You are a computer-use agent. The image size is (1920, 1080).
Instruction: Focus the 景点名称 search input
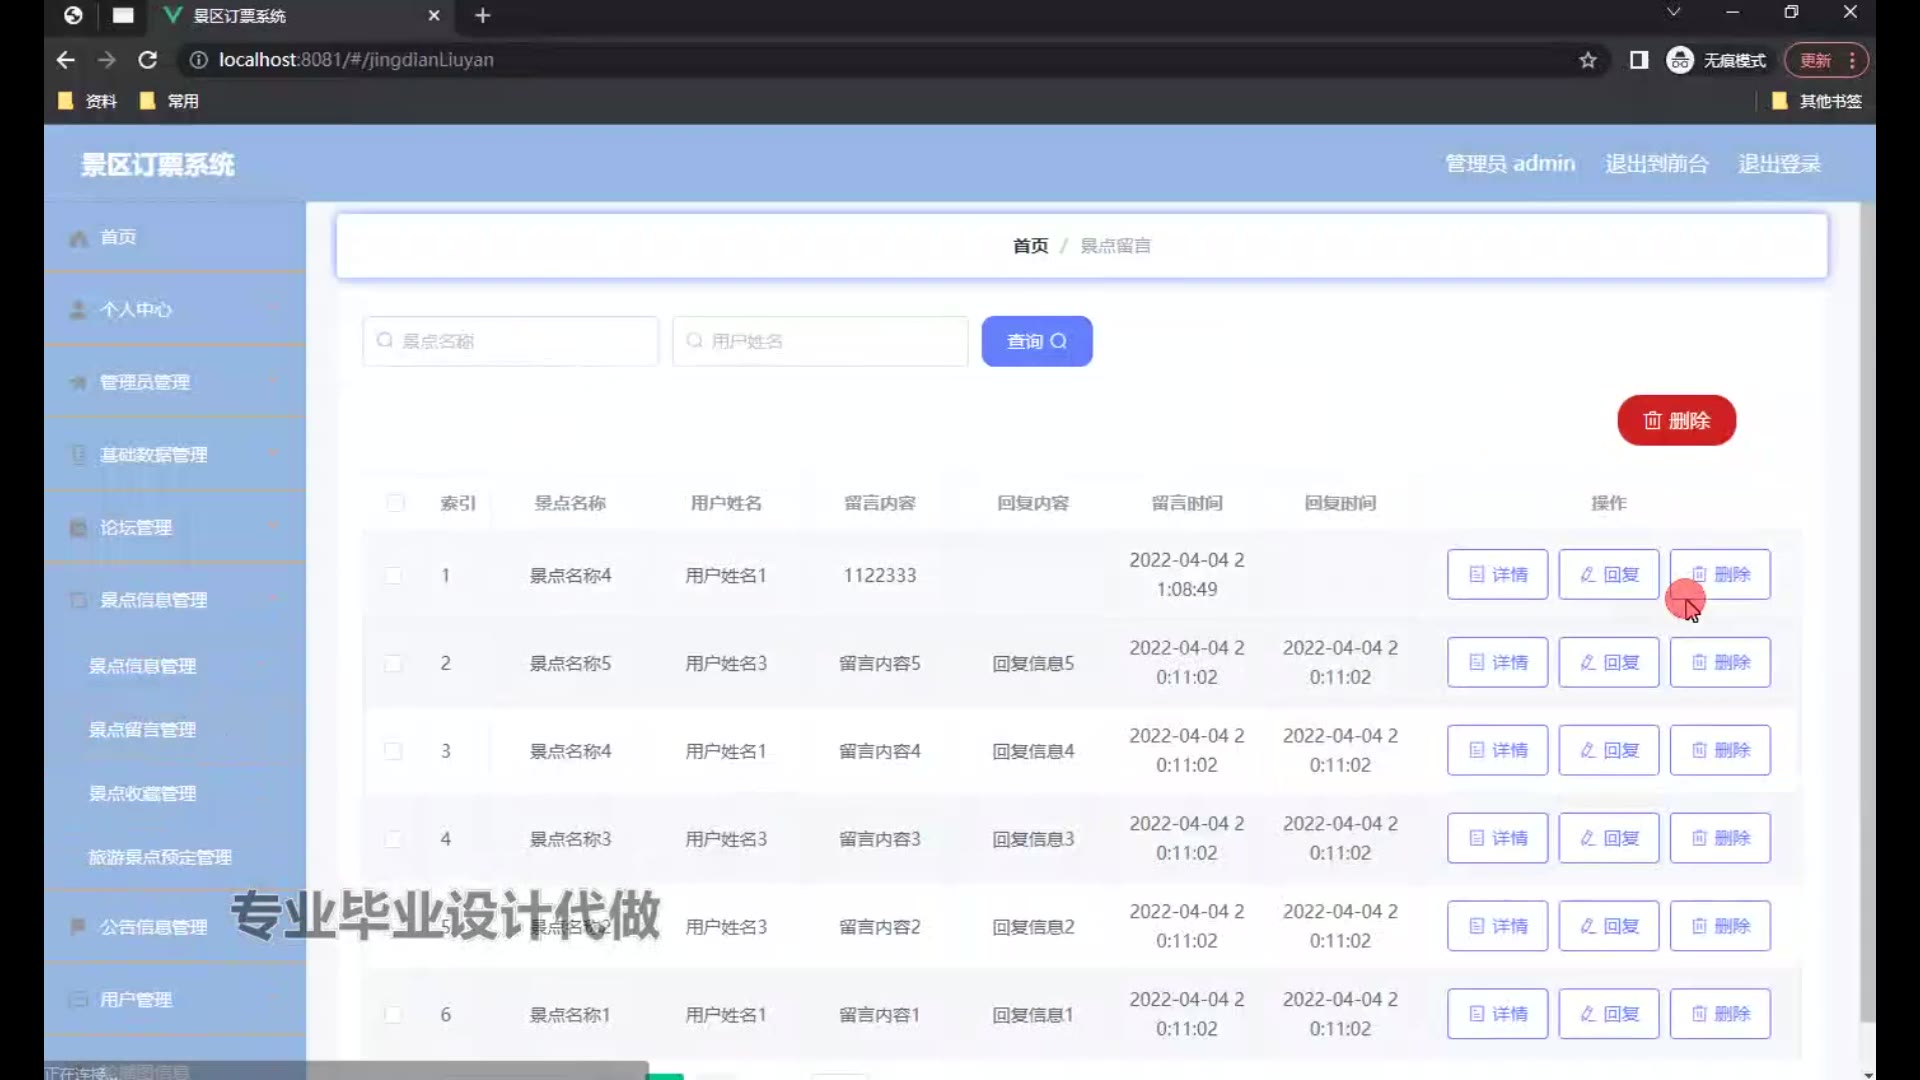(511, 342)
